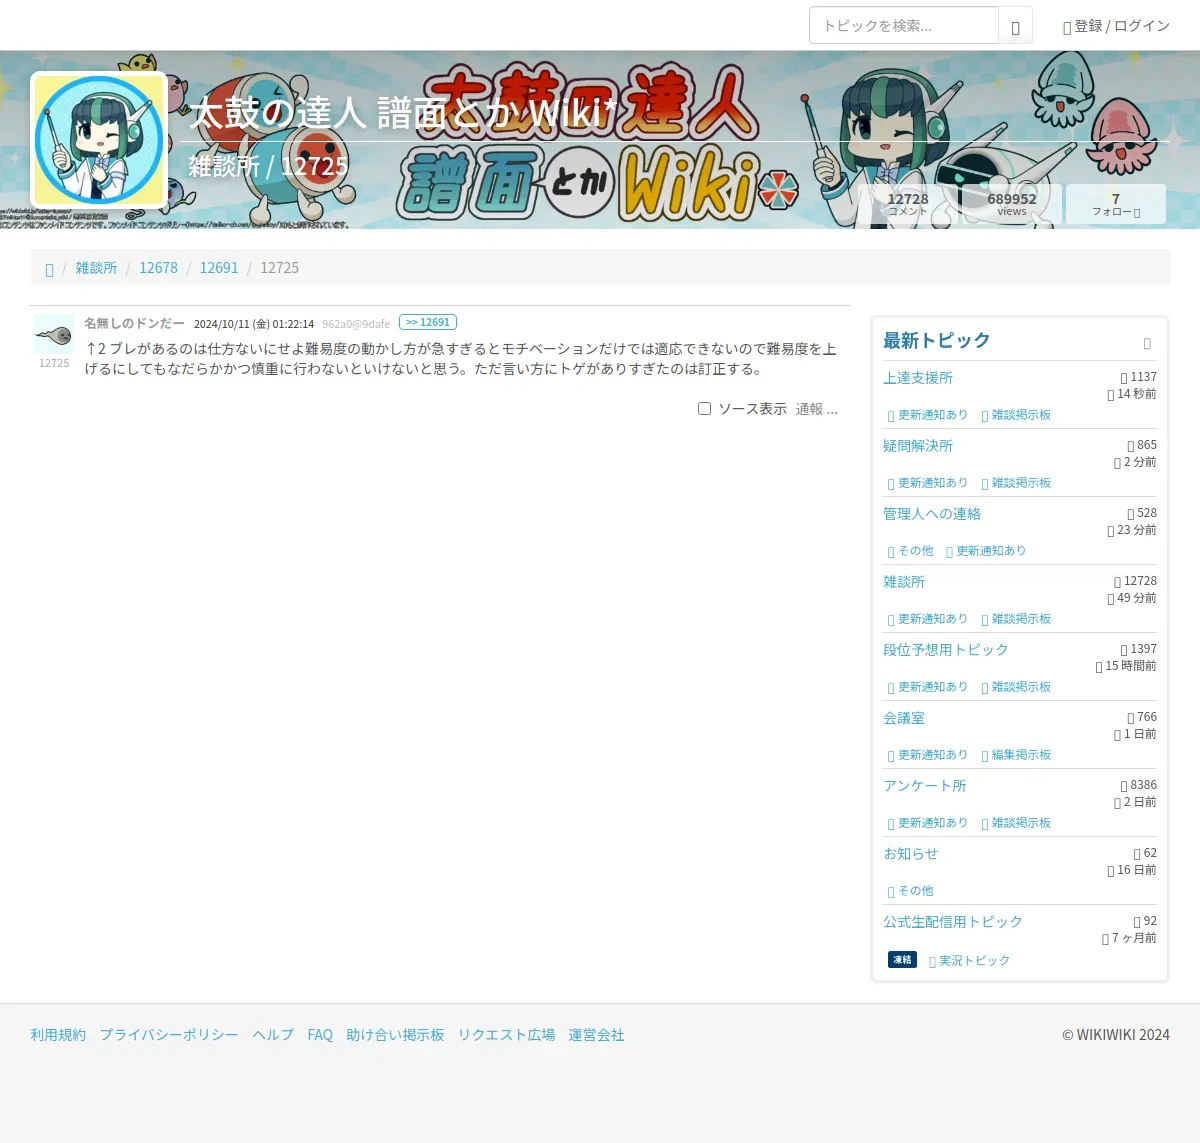This screenshot has height=1143, width=1200.
Task: Click the >> 12691 reply reference badge
Action: [x=428, y=322]
